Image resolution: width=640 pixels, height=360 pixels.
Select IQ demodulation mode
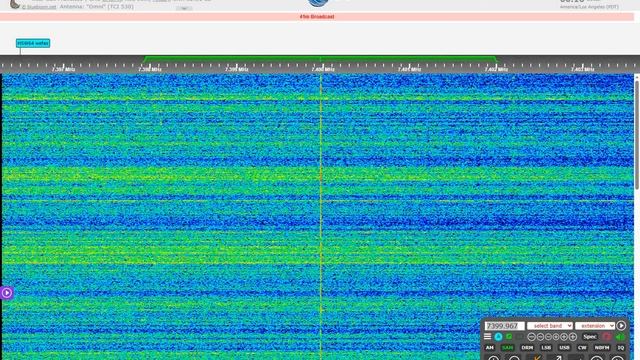[x=621, y=348]
